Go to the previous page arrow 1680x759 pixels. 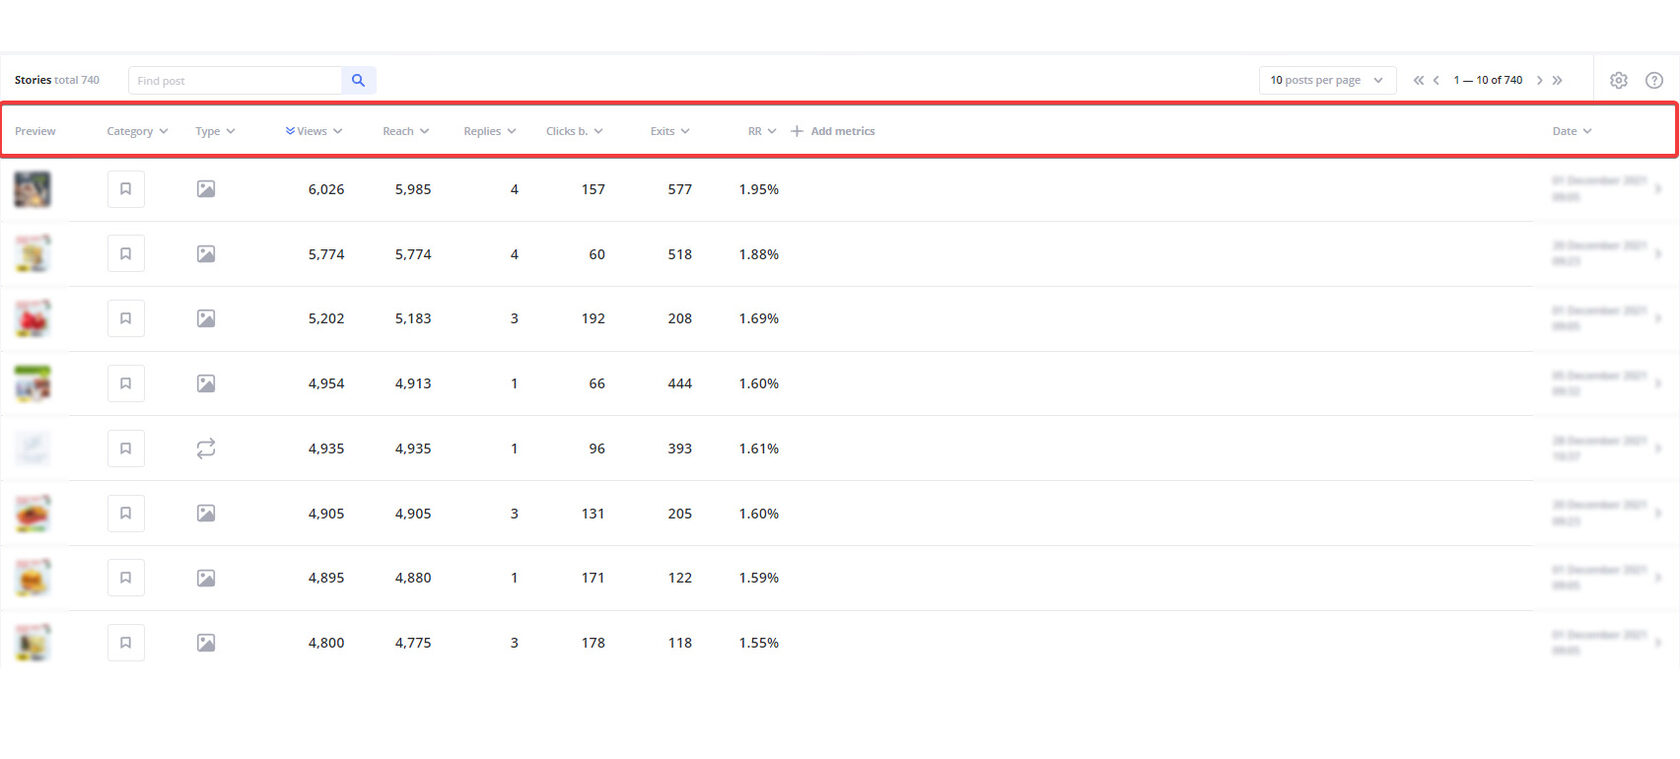[1436, 80]
